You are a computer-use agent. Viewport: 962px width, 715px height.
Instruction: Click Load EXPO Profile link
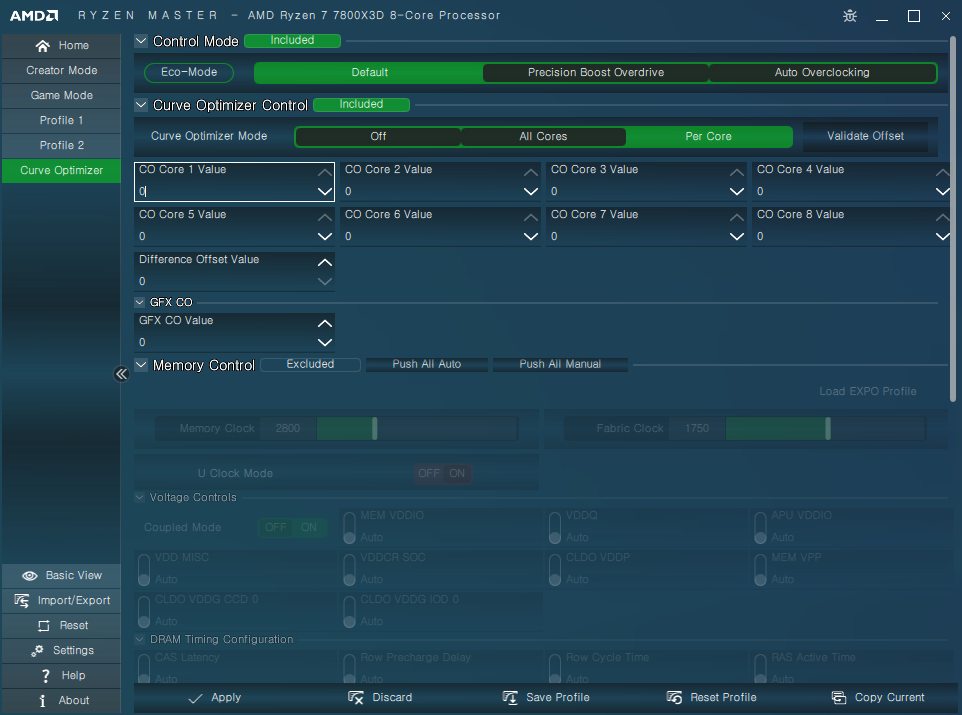tap(868, 392)
